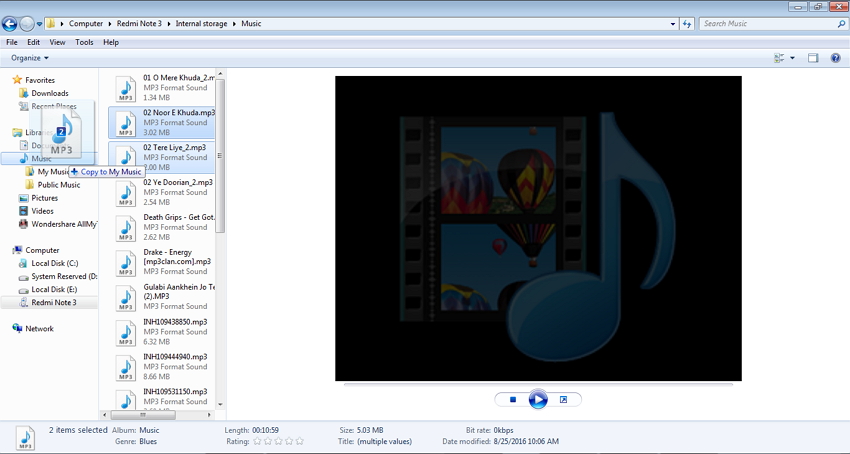
Task: Select file name 02 Tere Liye_2.mp3
Action: [x=175, y=148]
